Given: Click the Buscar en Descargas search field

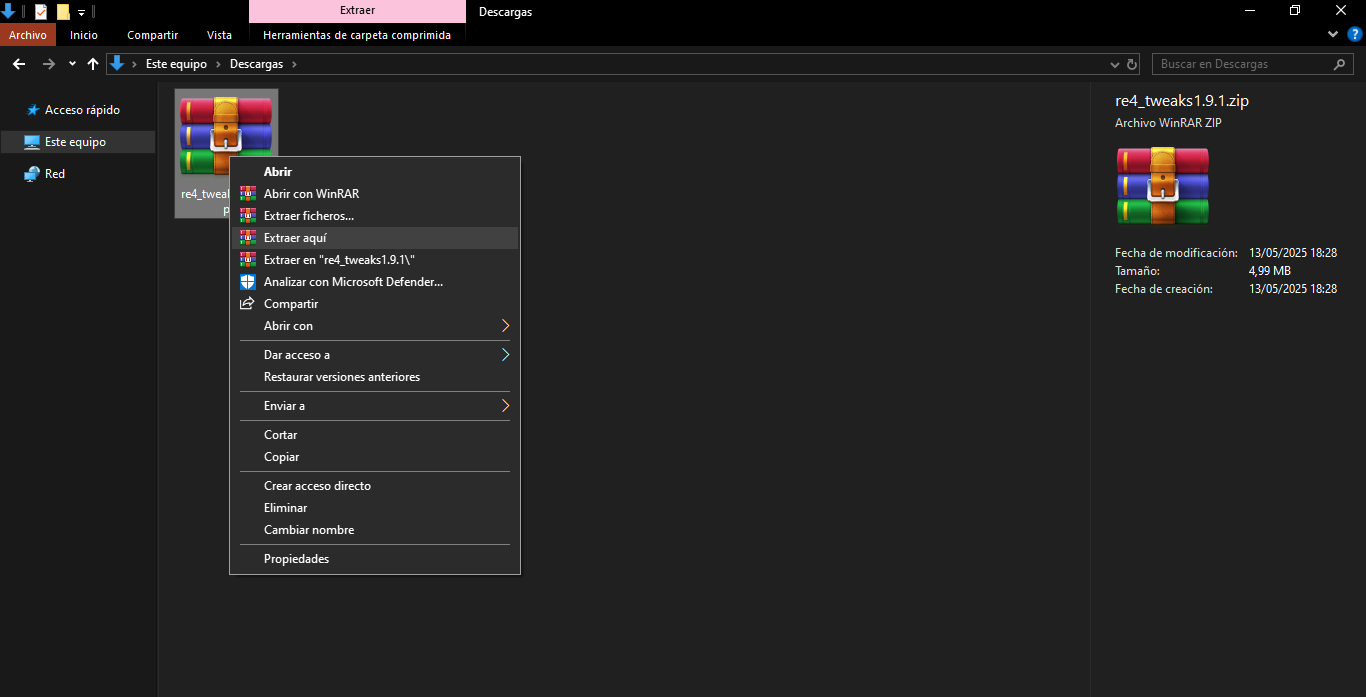Looking at the screenshot, I should pos(1253,64).
